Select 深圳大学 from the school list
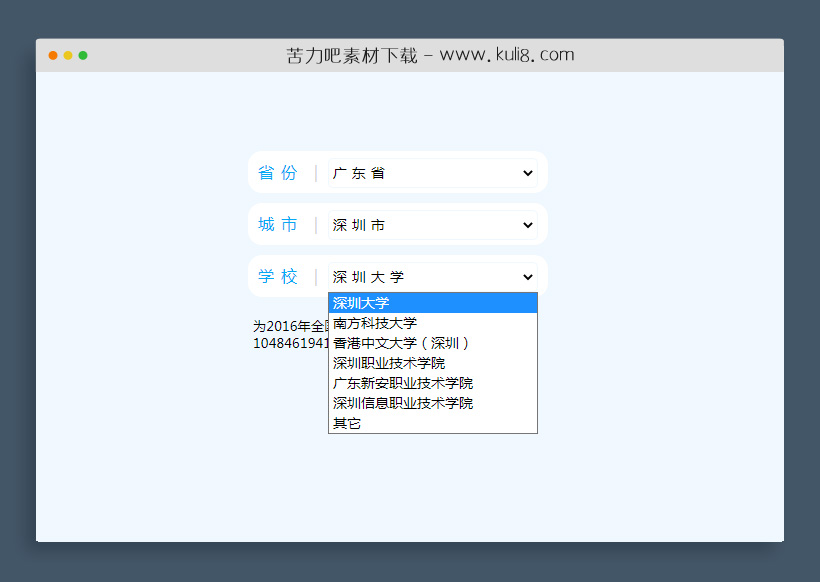The height and width of the screenshot is (582, 820). coord(400,302)
